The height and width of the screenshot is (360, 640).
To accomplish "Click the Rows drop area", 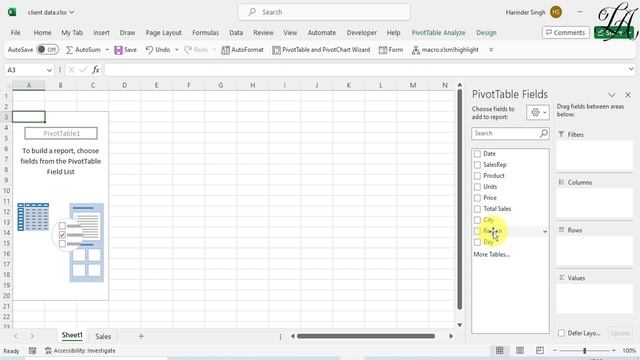I will [594, 250].
